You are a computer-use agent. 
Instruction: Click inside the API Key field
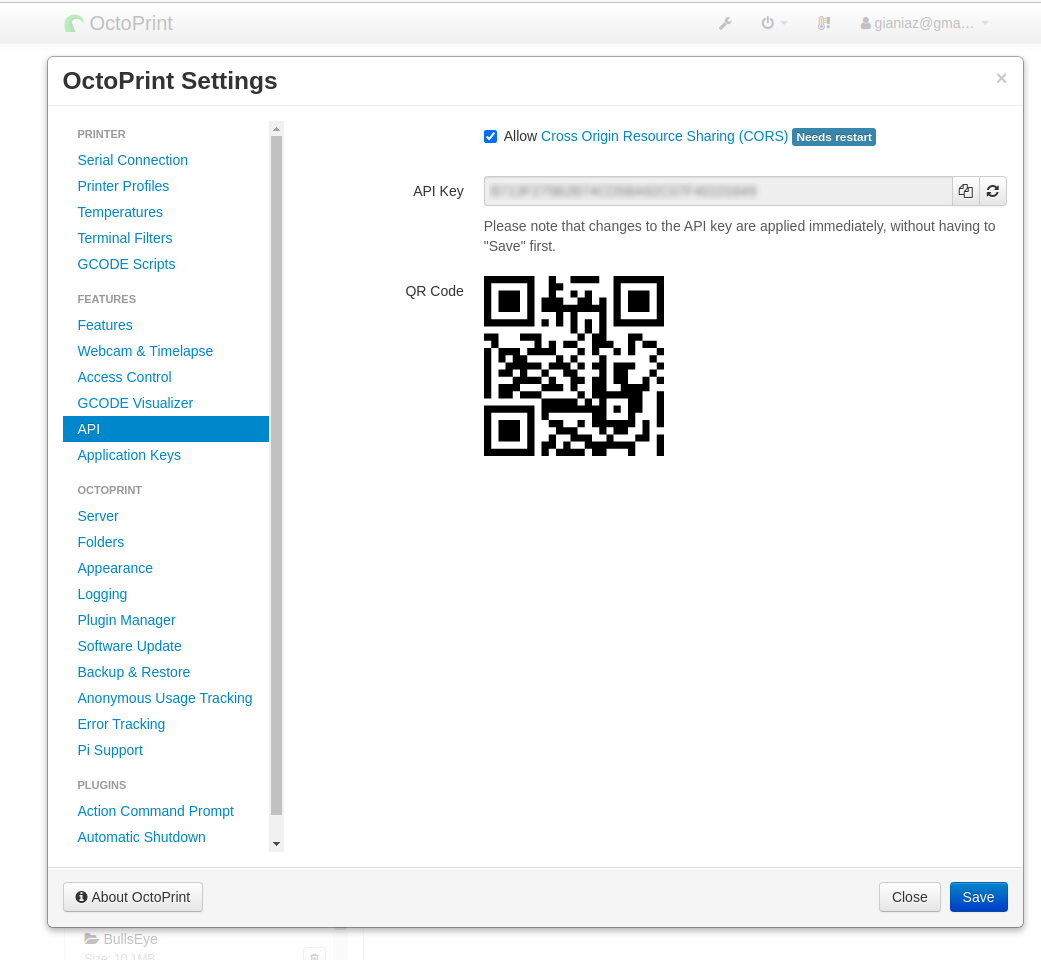(x=718, y=191)
